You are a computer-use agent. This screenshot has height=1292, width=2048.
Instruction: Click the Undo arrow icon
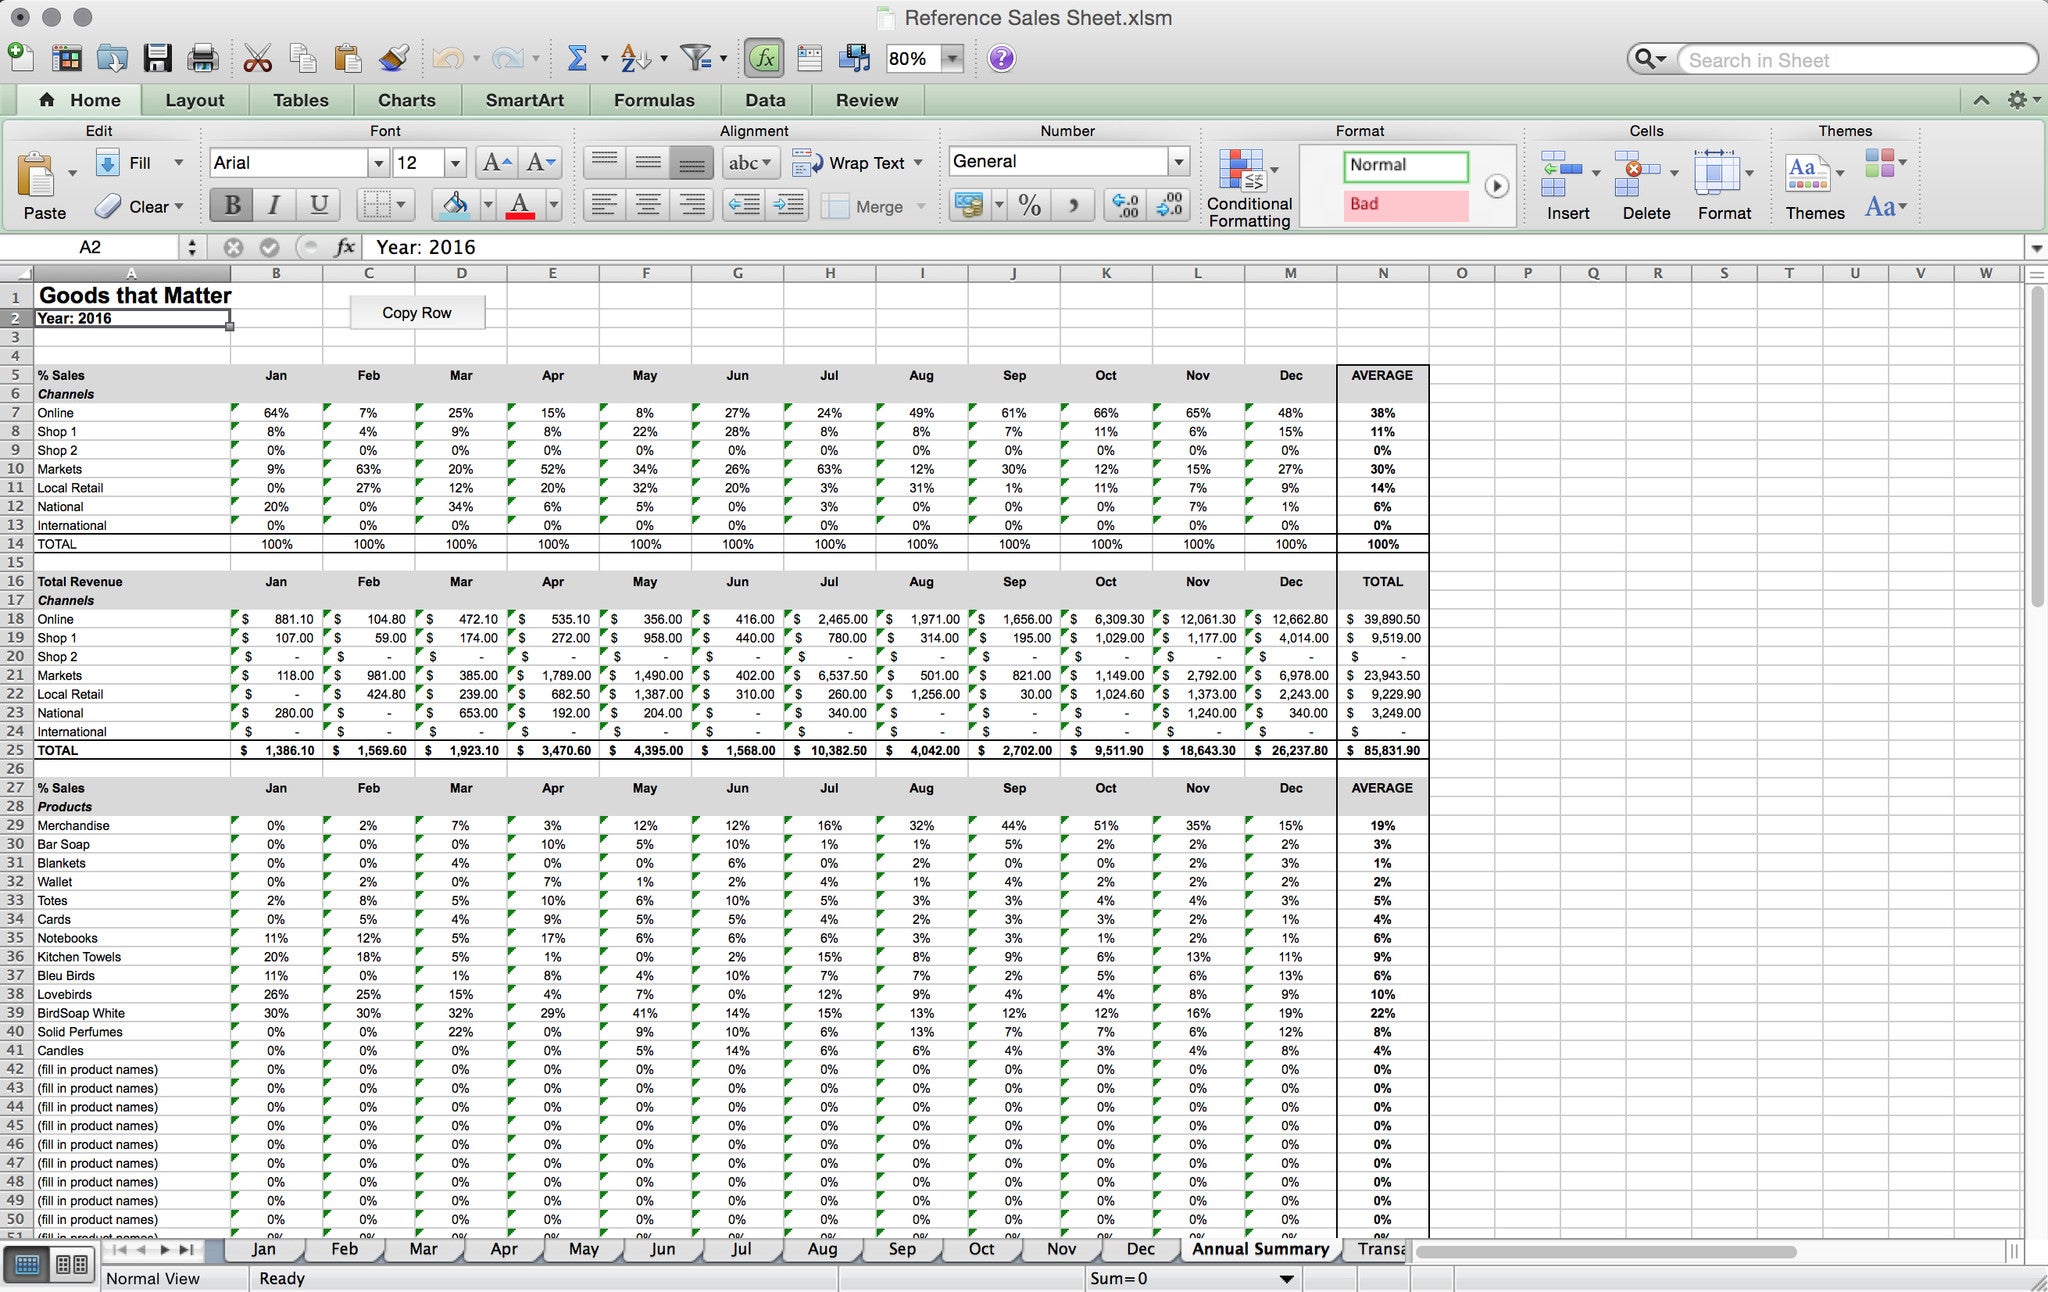[447, 58]
